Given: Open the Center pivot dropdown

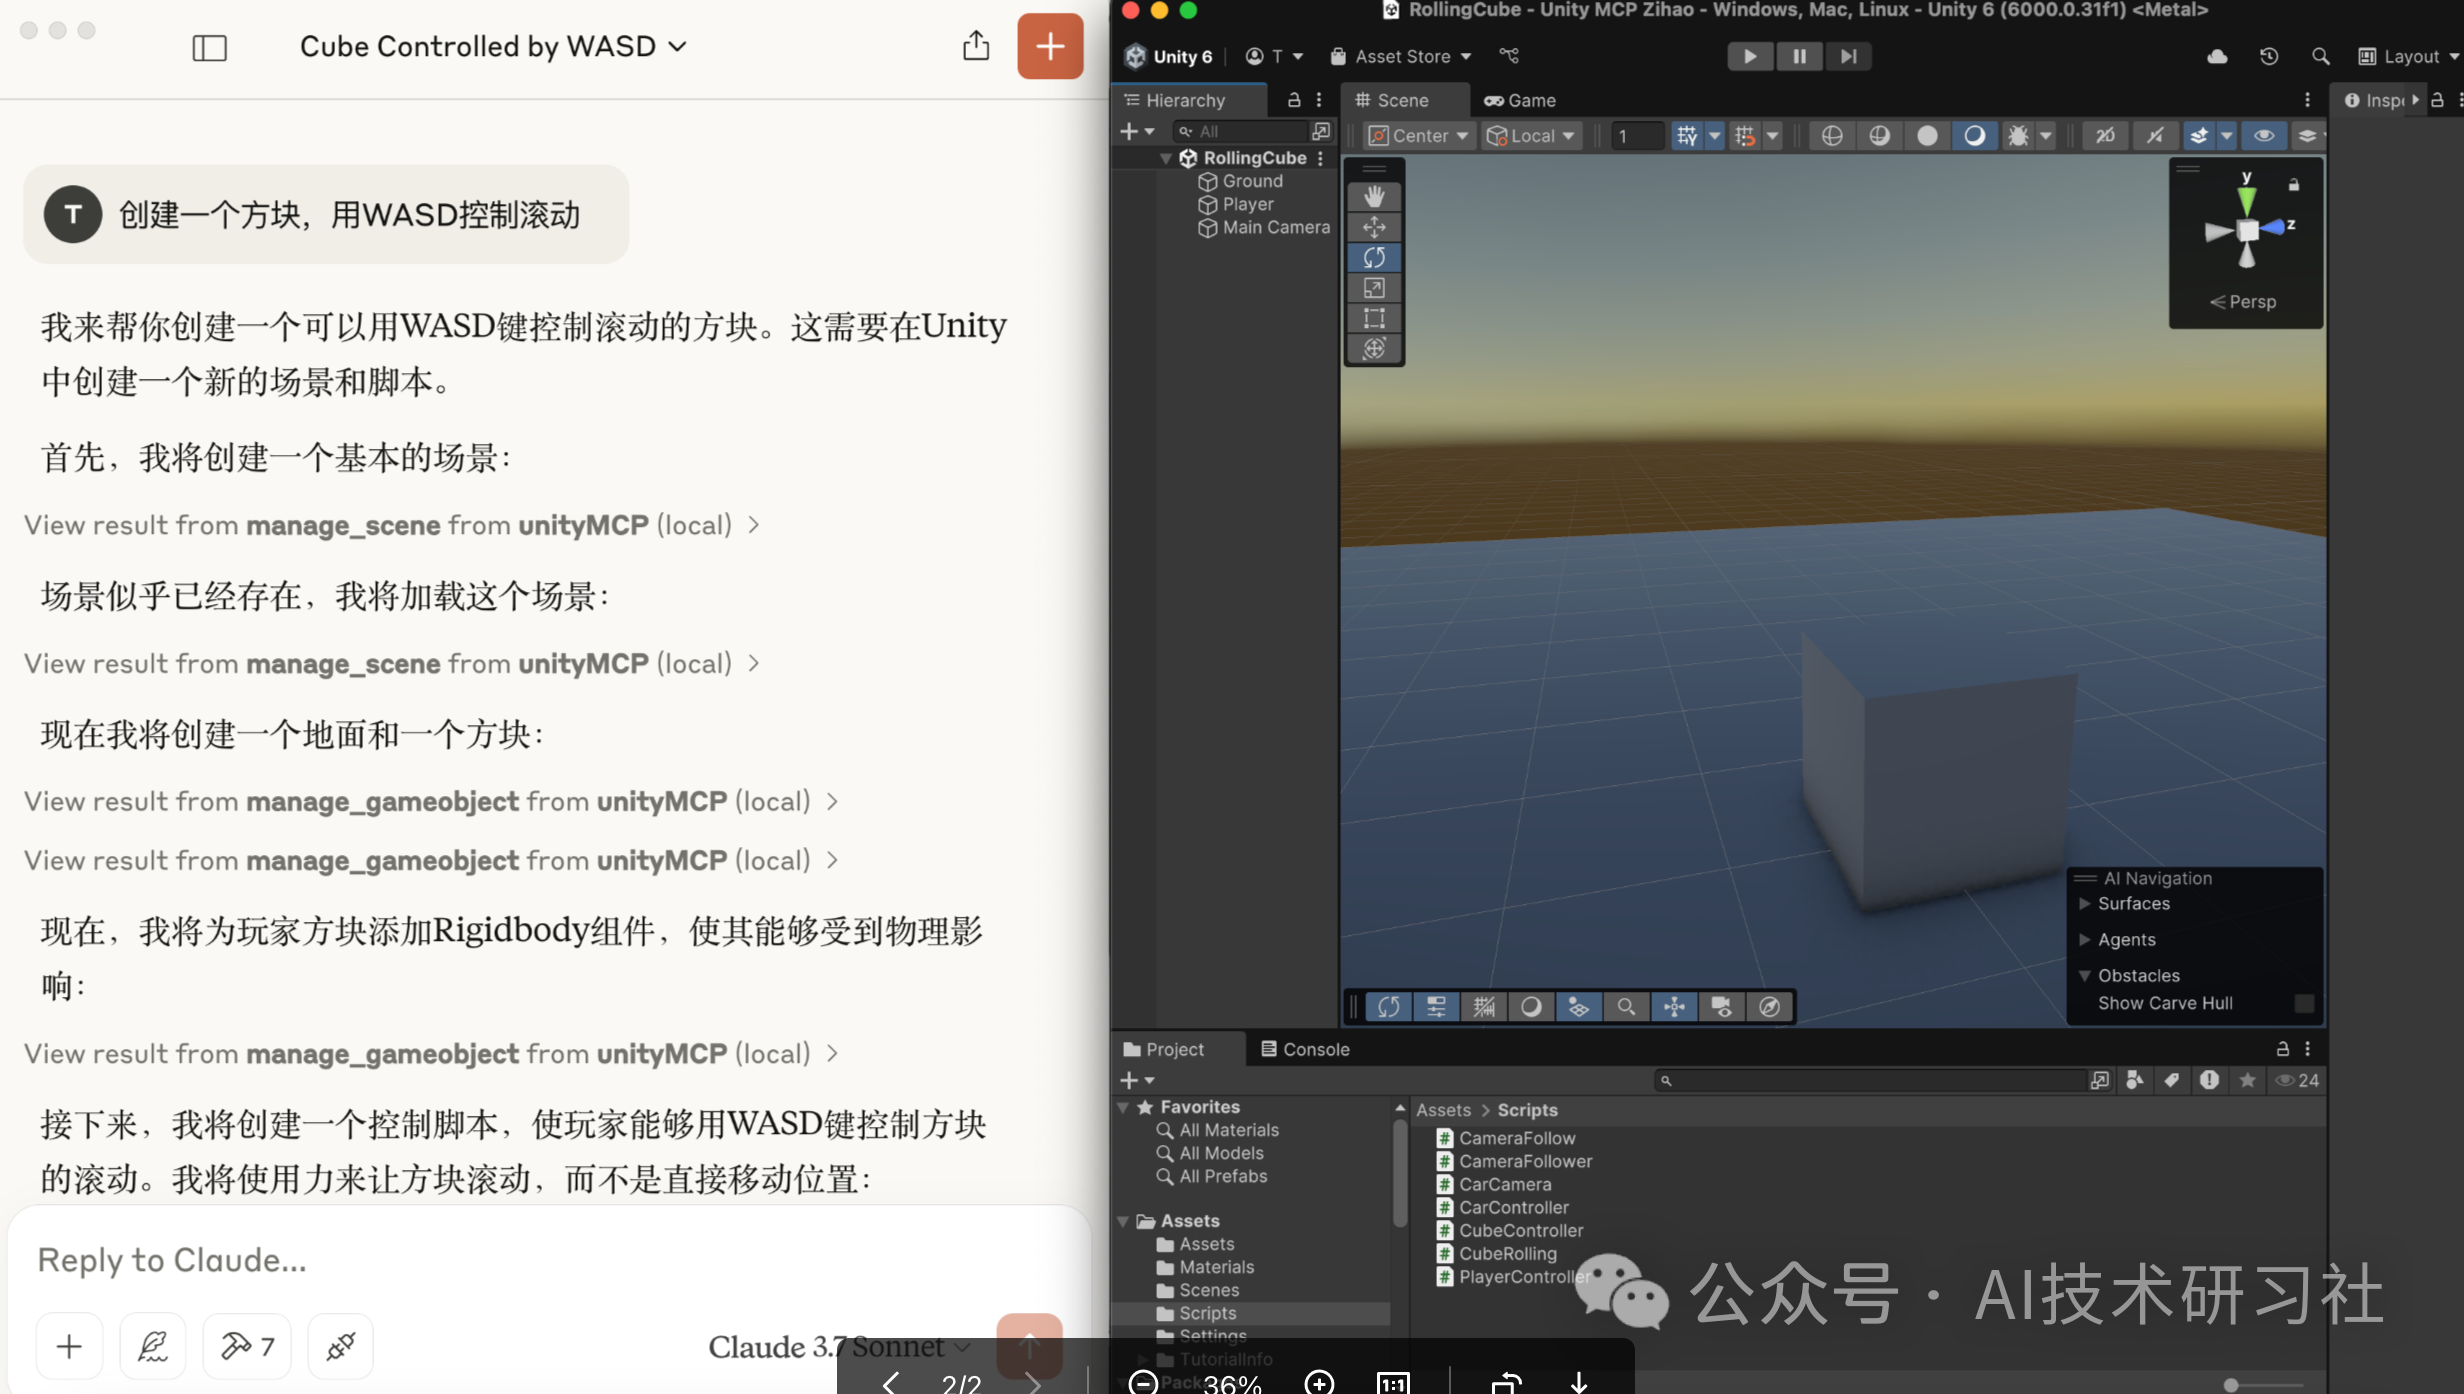Looking at the screenshot, I should [x=1419, y=135].
